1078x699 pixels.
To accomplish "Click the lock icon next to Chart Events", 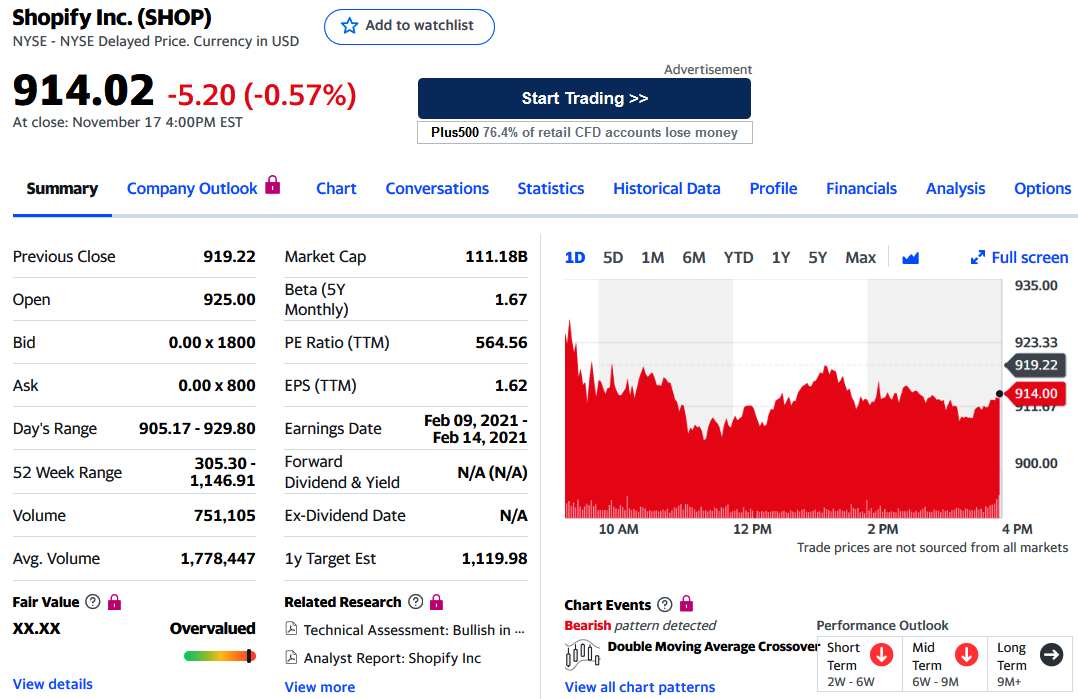I will [686, 604].
